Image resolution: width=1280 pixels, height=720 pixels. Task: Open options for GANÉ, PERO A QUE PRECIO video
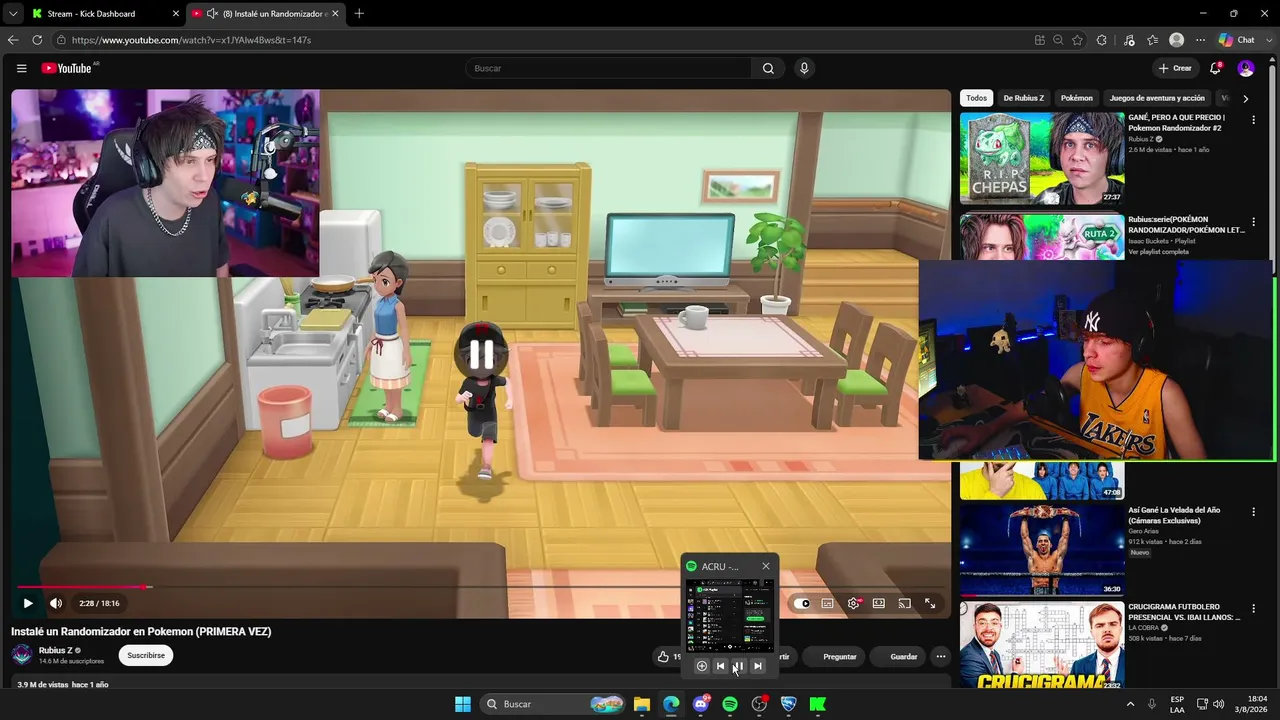1253,119
